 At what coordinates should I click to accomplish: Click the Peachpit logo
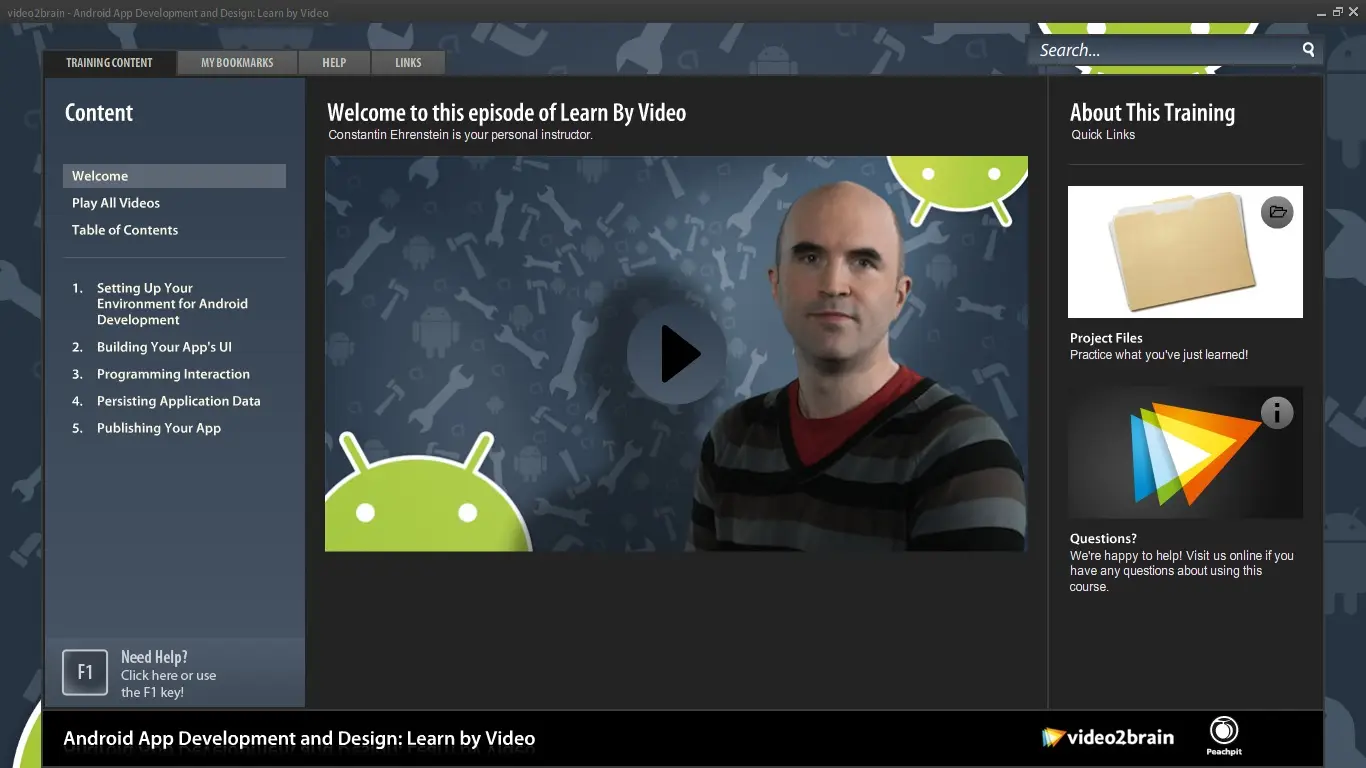pos(1224,736)
